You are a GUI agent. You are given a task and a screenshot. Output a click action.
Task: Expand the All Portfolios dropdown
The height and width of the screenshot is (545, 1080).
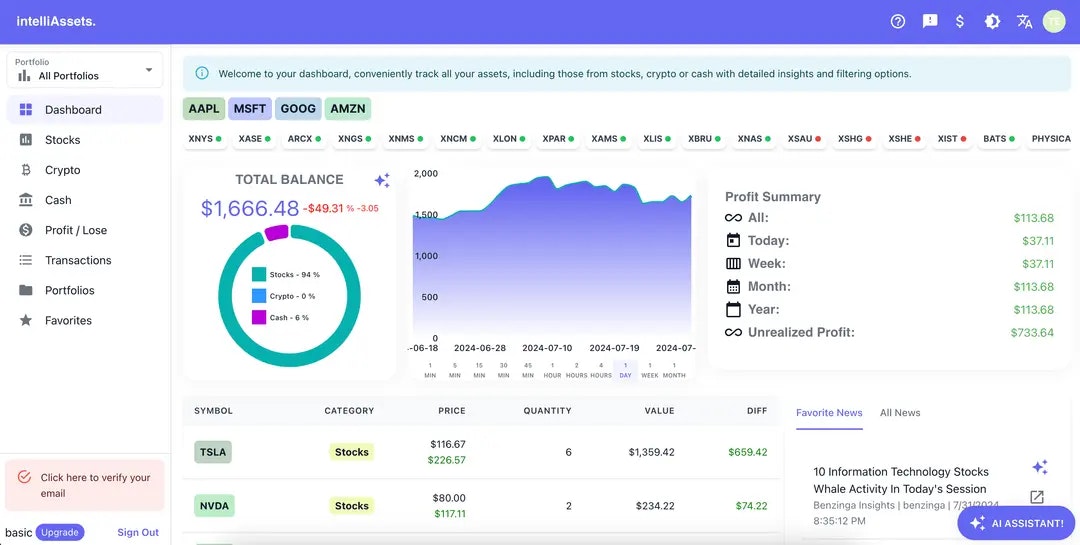coord(85,70)
